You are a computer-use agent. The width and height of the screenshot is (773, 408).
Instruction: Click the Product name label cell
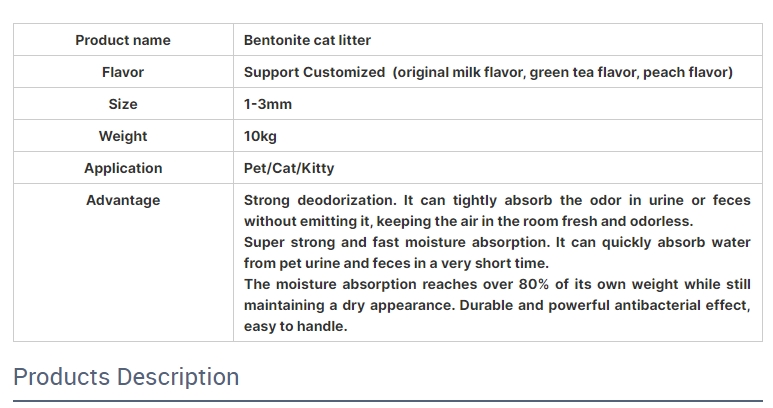click(x=123, y=40)
